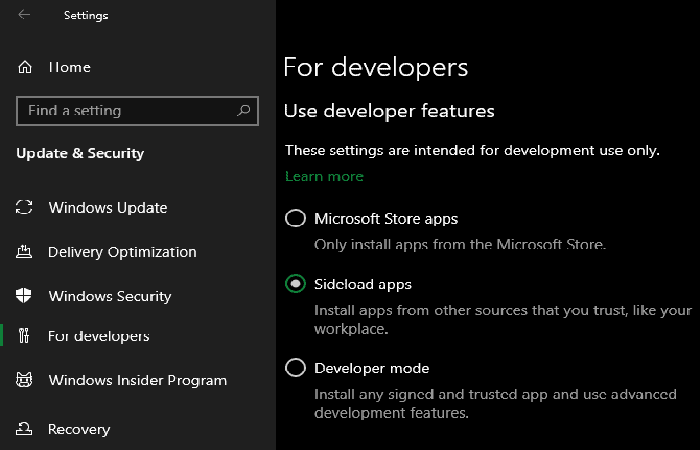
Task: Click the Settings window title text
Action: coord(86,15)
